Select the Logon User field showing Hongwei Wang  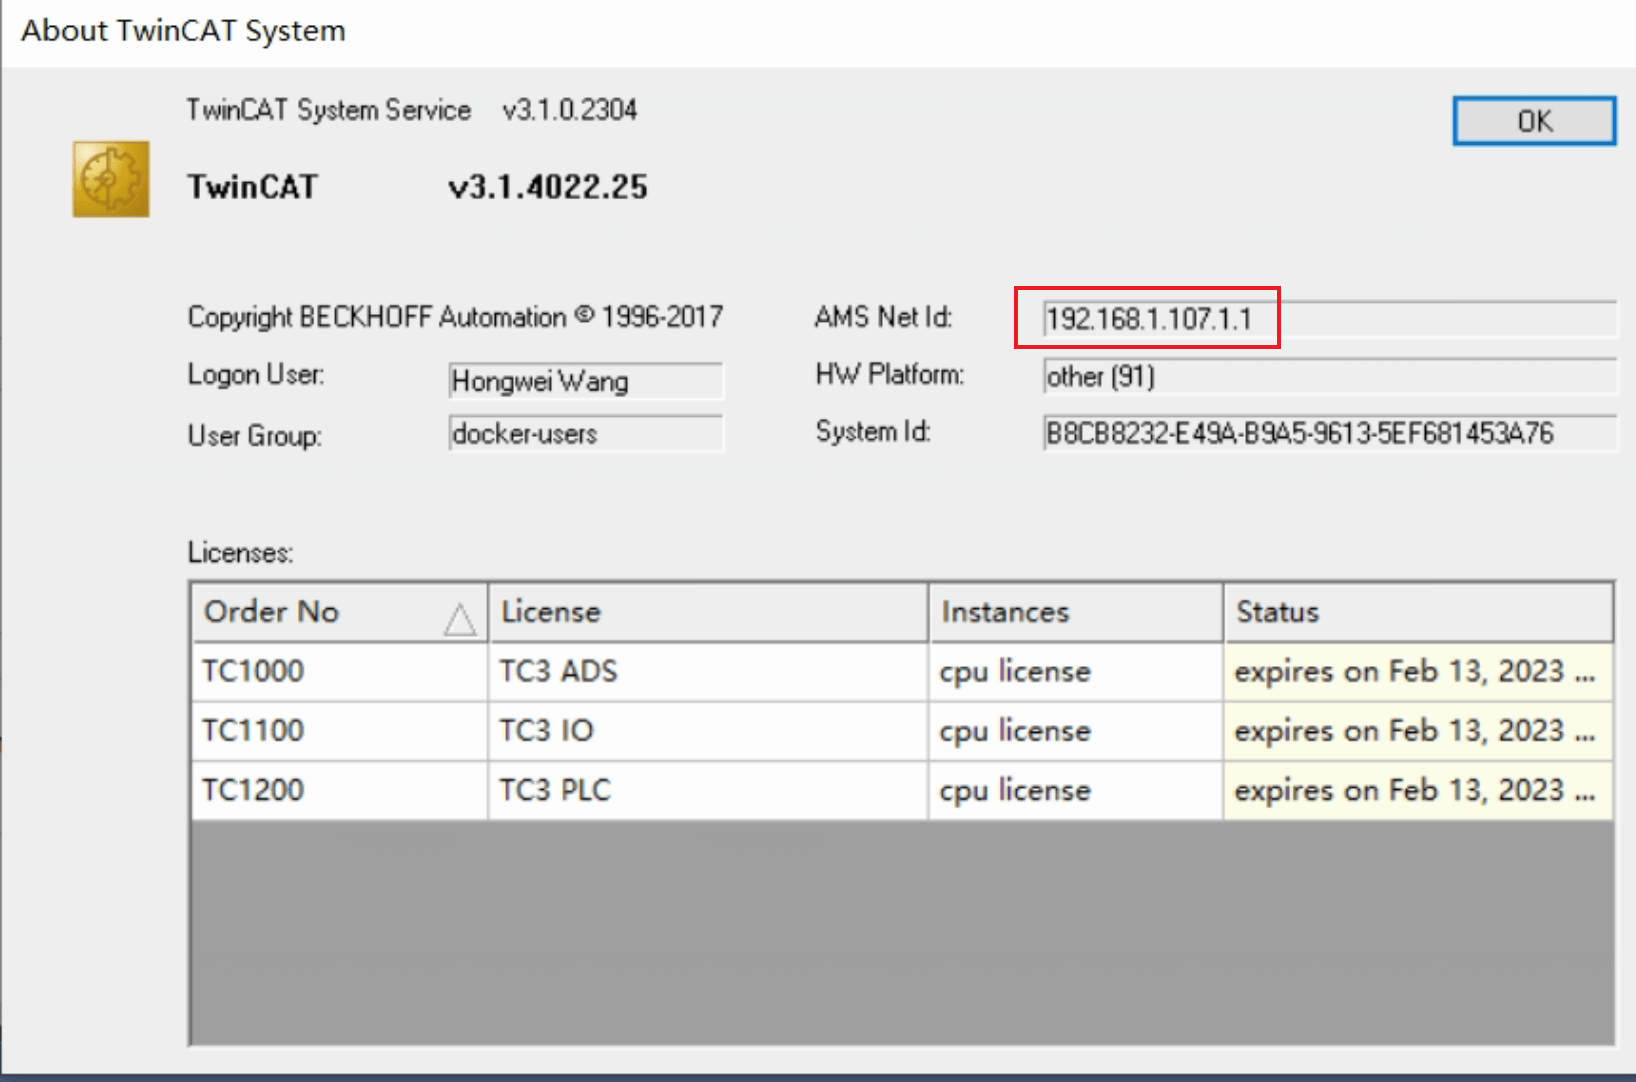[x=586, y=380]
